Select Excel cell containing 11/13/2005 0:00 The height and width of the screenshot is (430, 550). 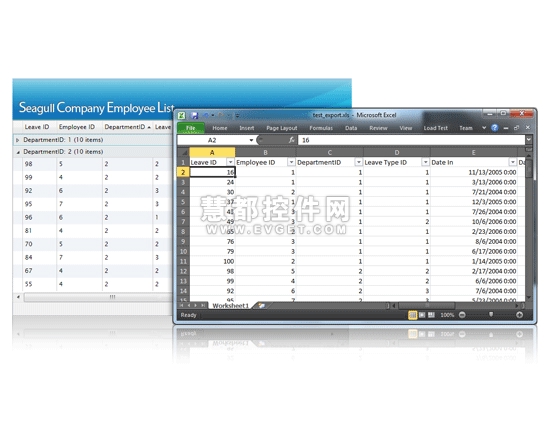(x=474, y=172)
